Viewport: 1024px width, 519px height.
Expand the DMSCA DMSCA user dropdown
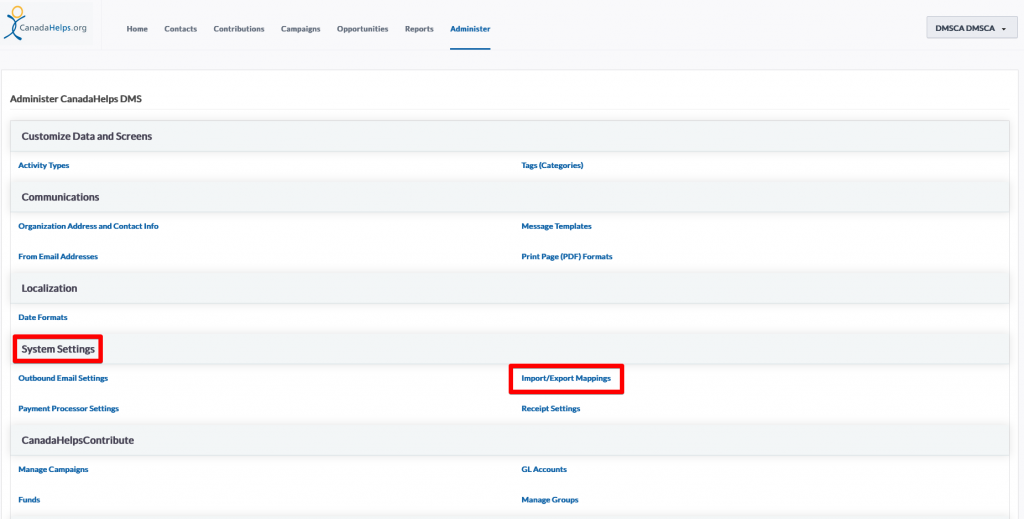point(971,28)
